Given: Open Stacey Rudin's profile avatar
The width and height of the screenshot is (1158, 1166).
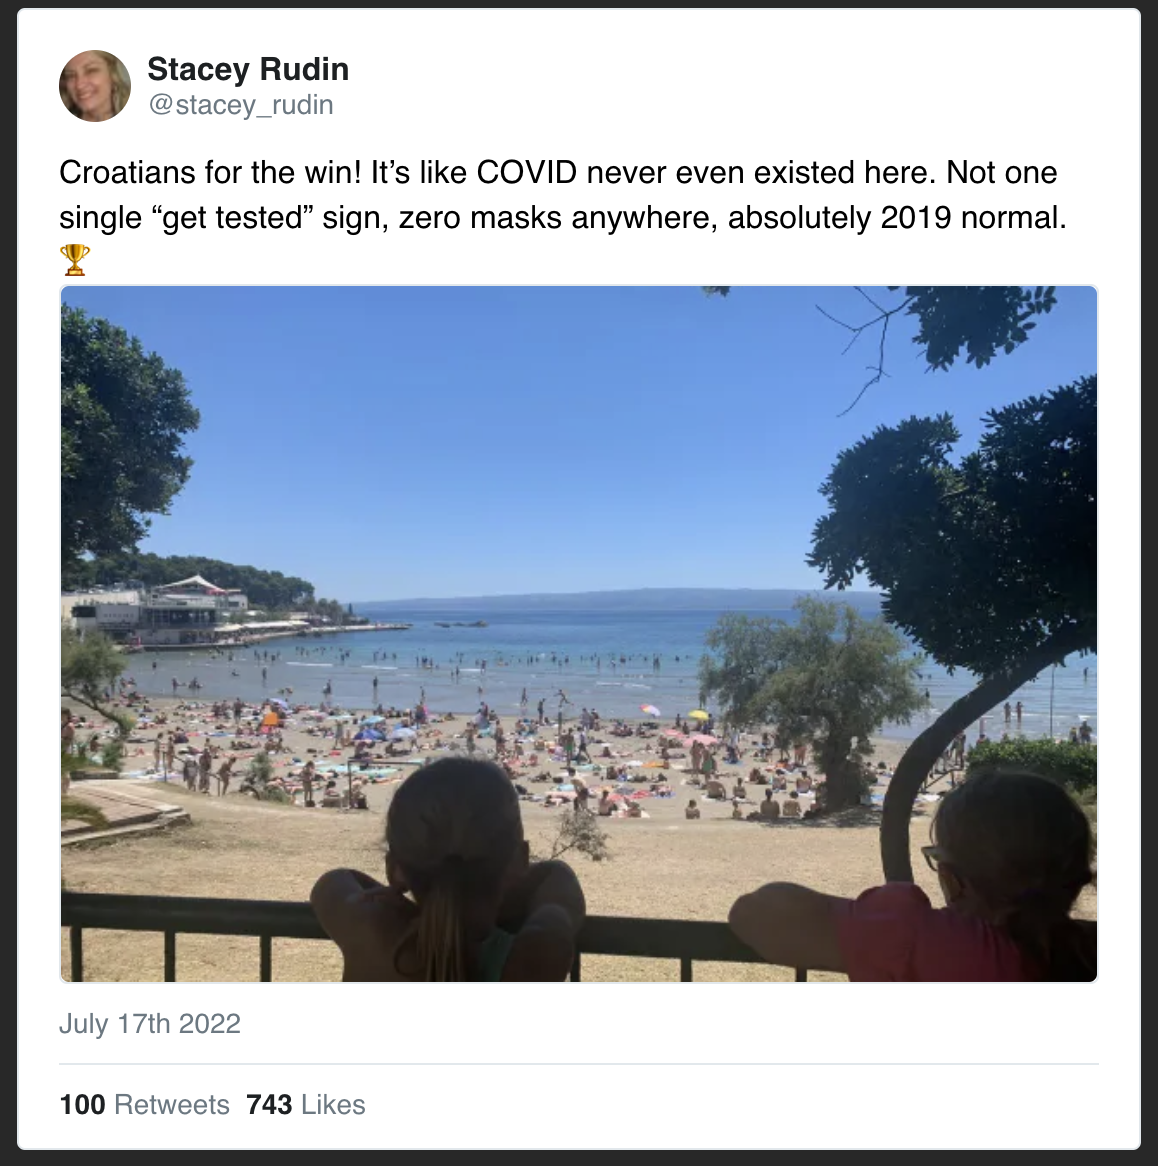Looking at the screenshot, I should (x=94, y=86).
